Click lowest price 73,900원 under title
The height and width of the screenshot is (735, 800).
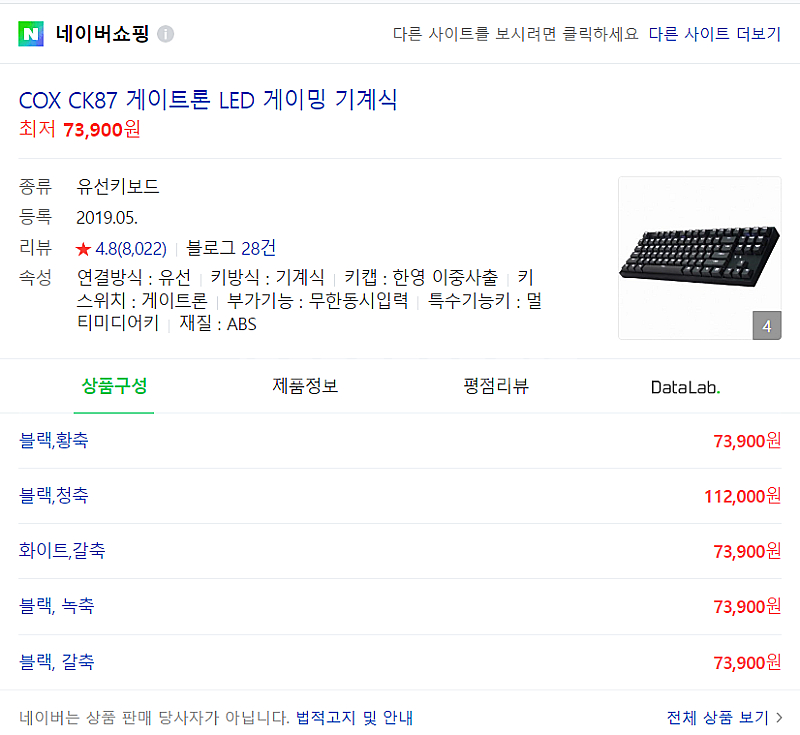(80, 130)
